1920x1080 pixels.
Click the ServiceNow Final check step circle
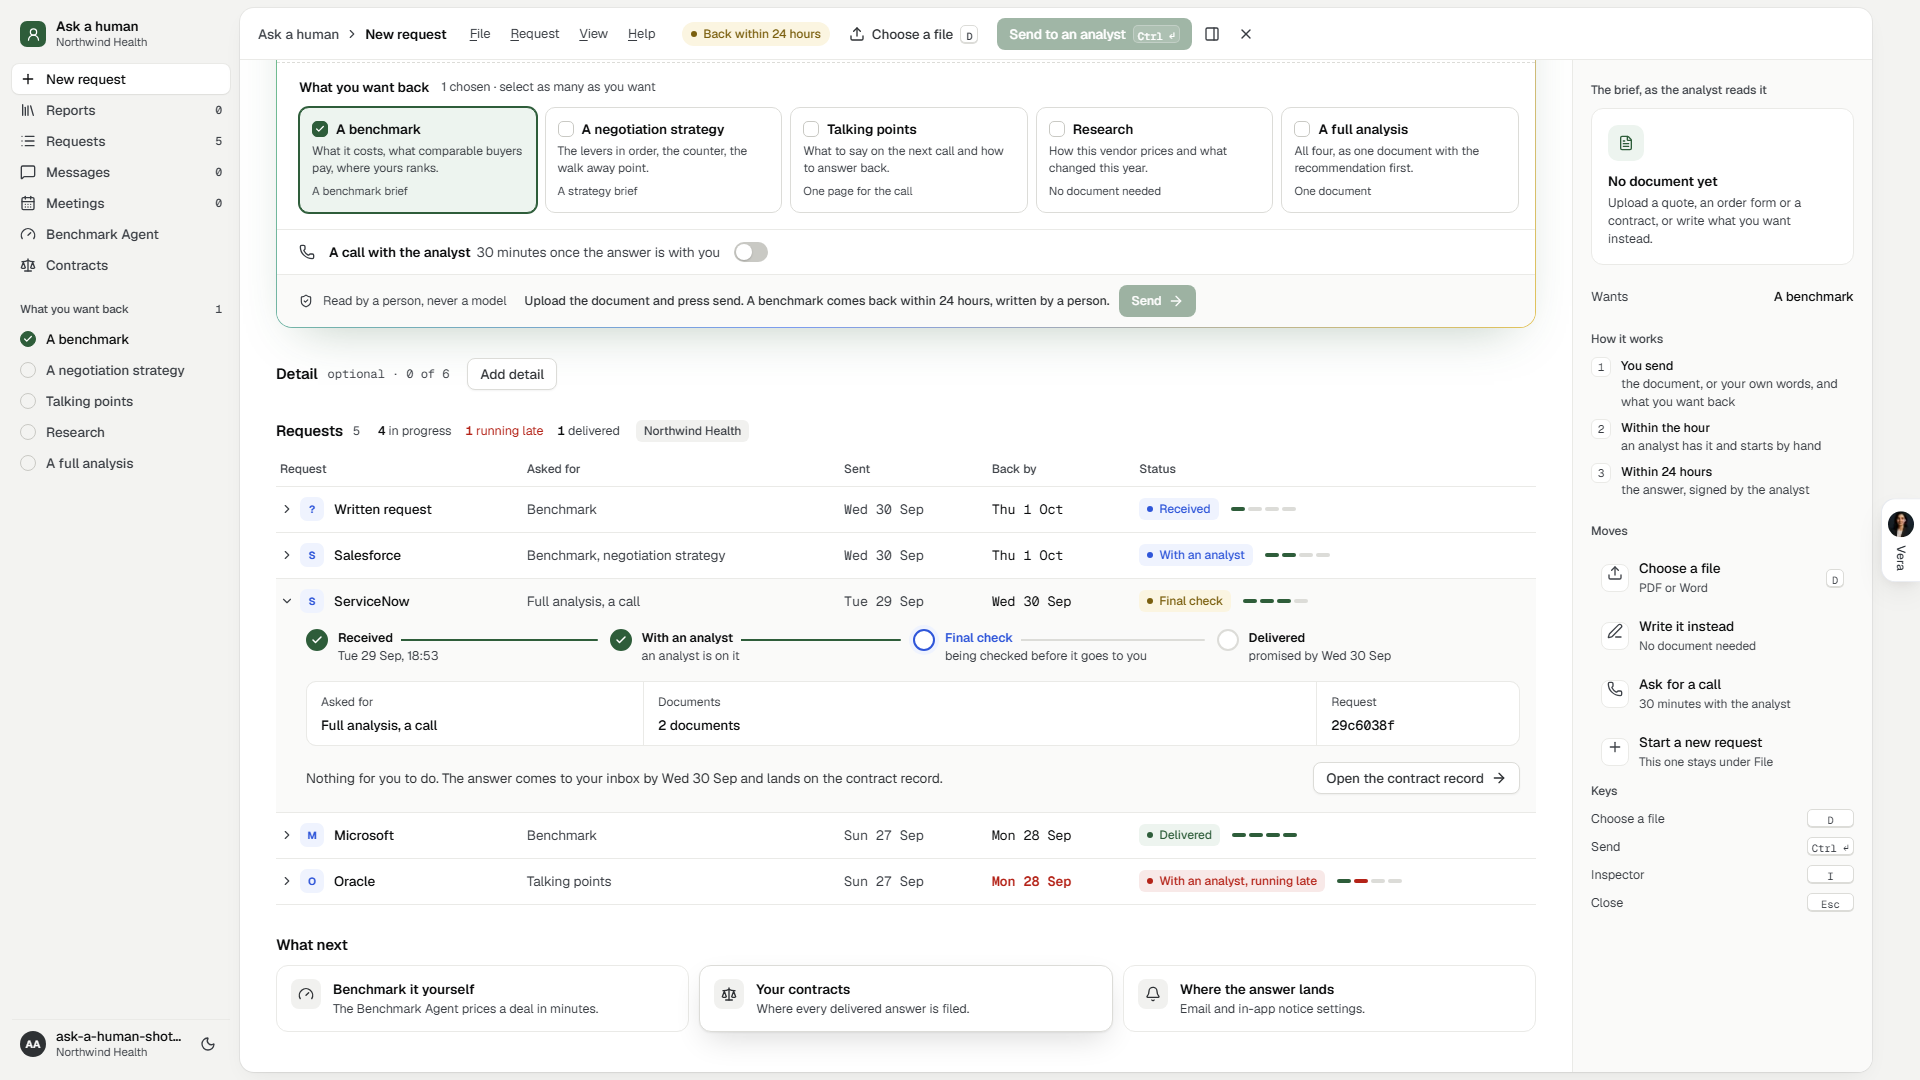point(924,640)
